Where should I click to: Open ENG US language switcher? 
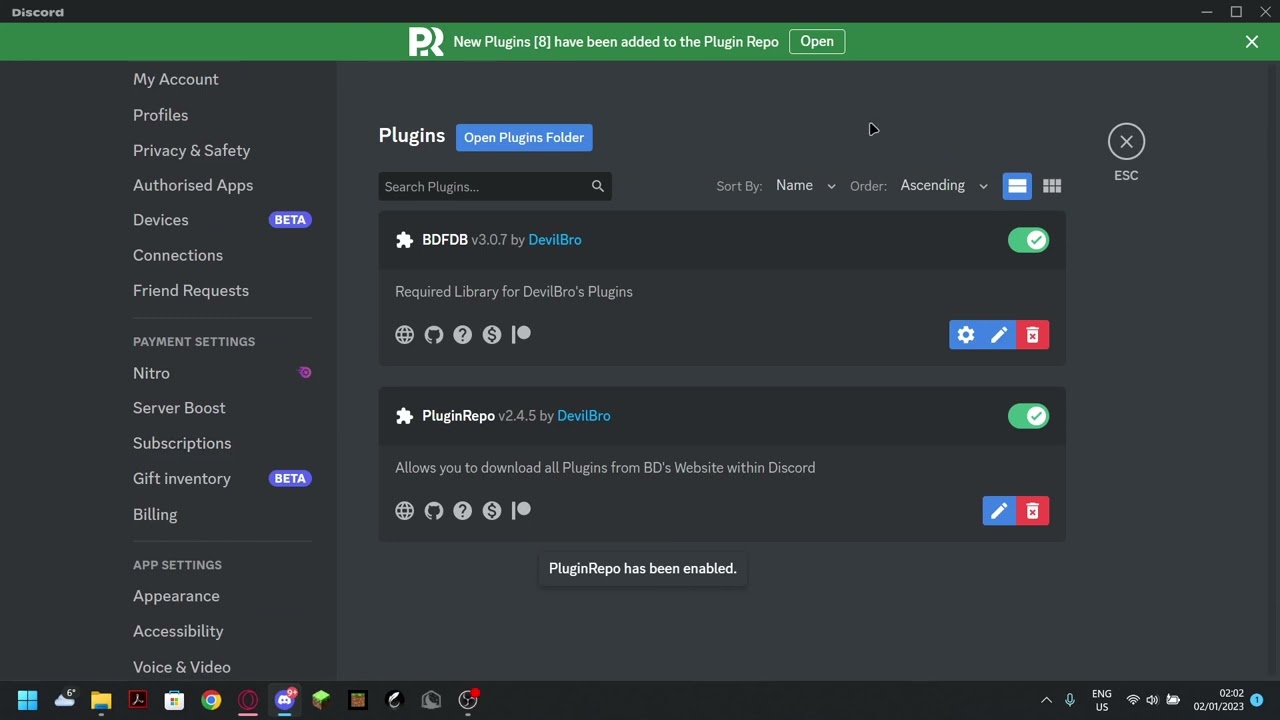pyautogui.click(x=1101, y=700)
